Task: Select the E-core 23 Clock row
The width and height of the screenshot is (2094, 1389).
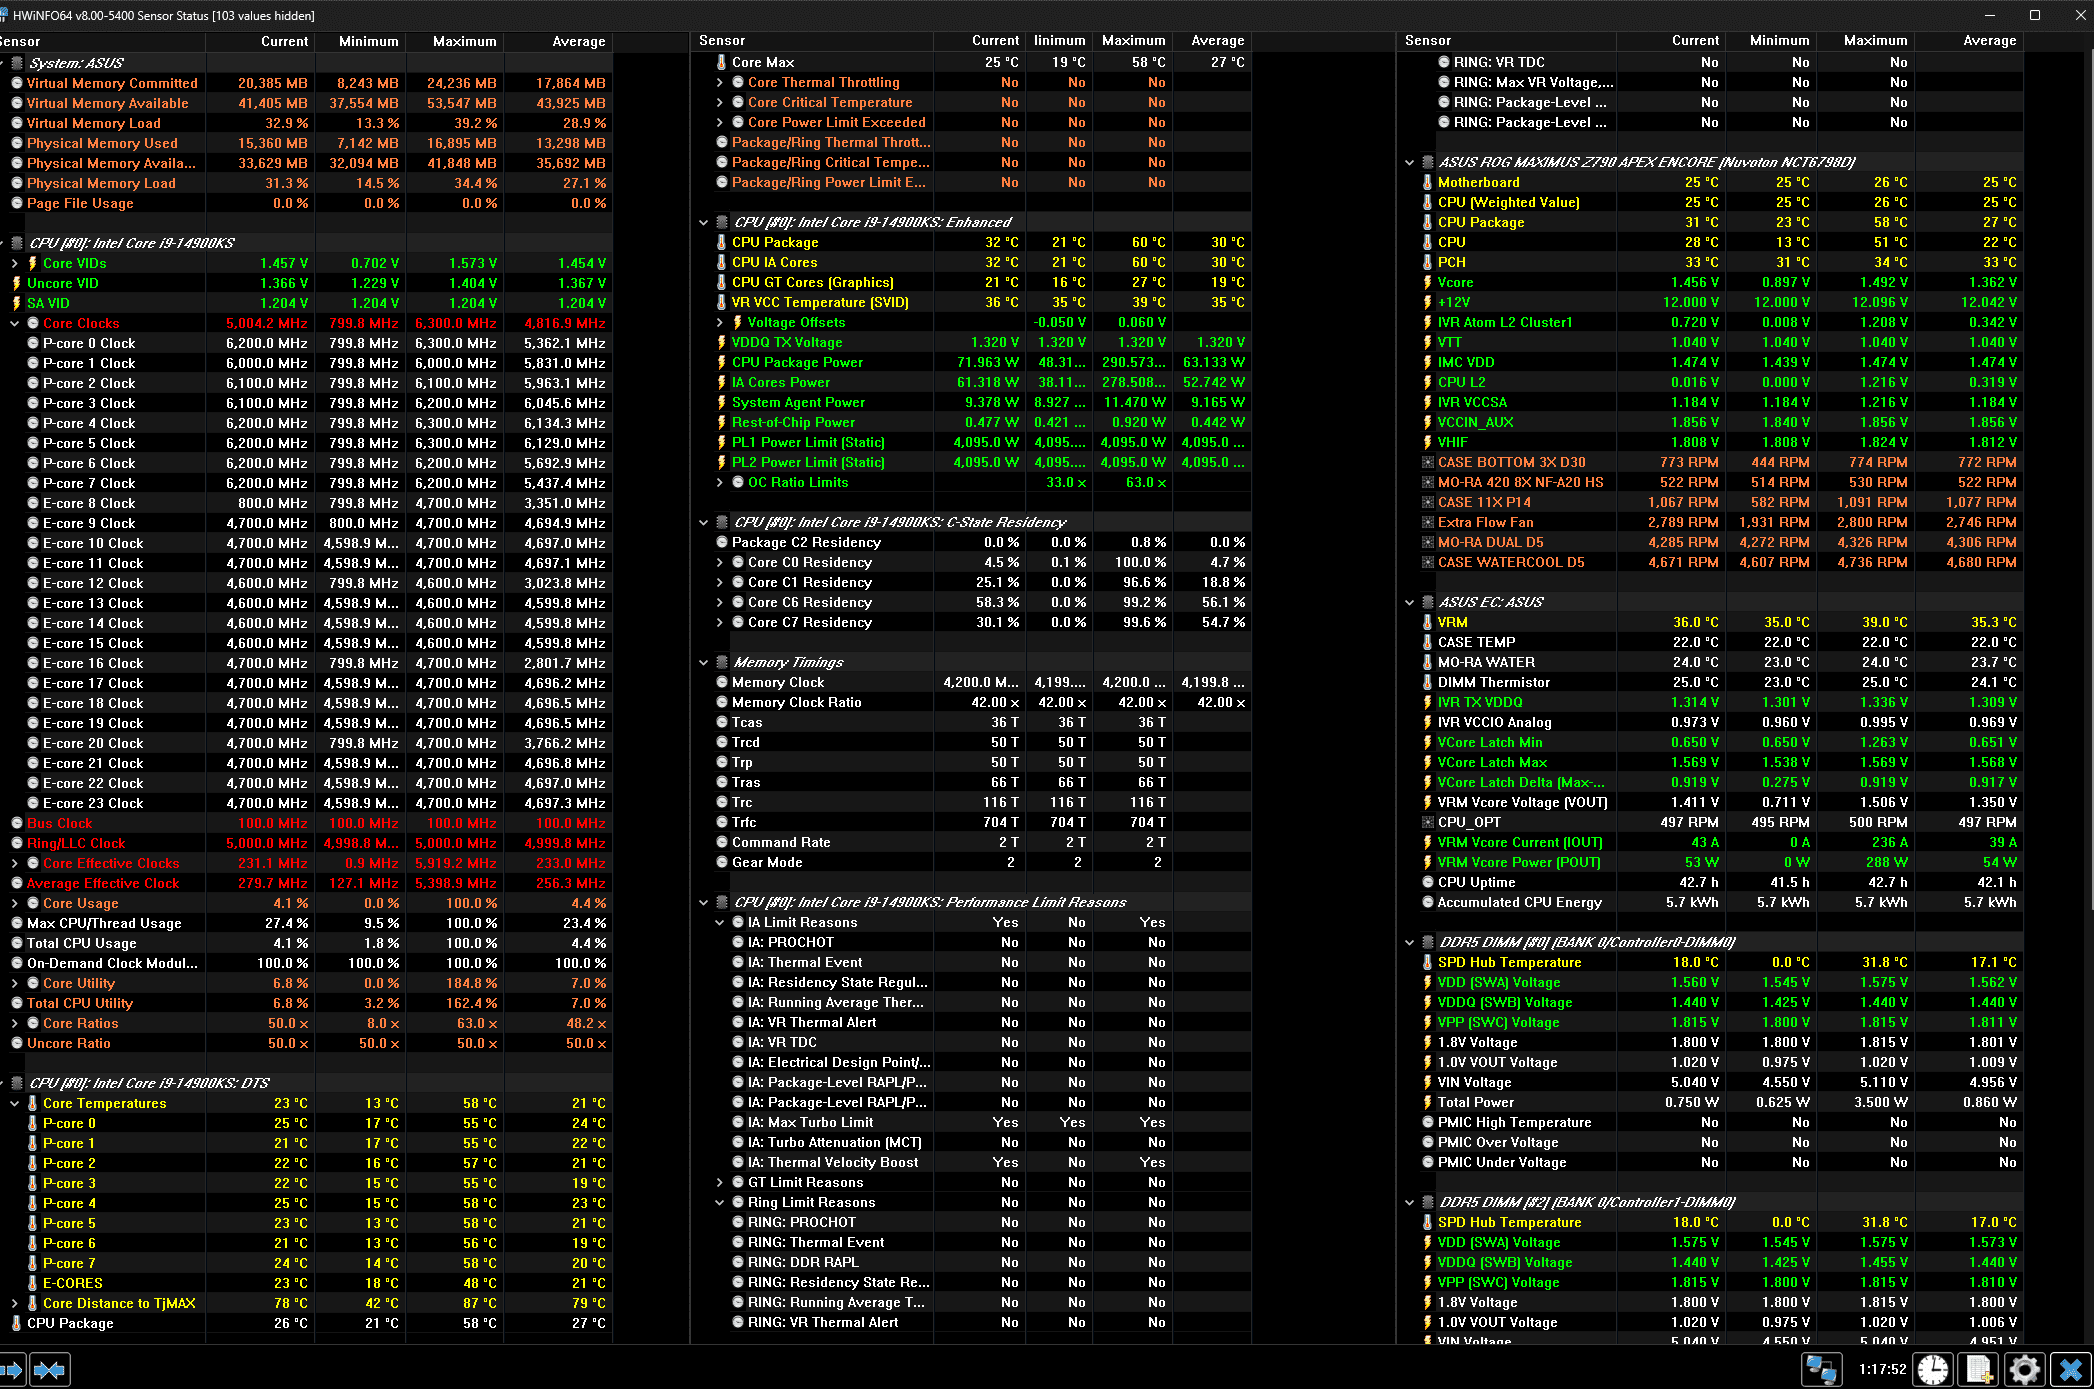Action: (306, 803)
